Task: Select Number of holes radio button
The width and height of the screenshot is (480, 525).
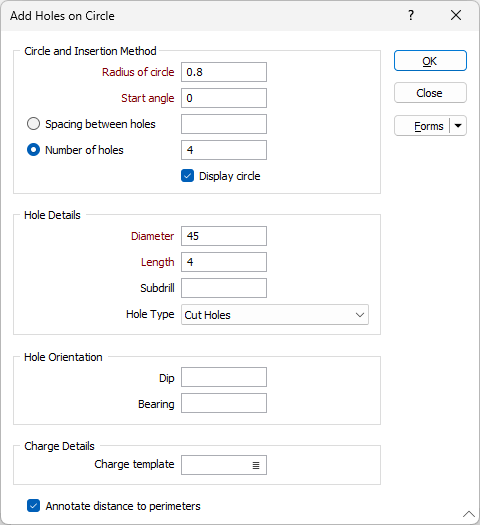Action: [33, 150]
